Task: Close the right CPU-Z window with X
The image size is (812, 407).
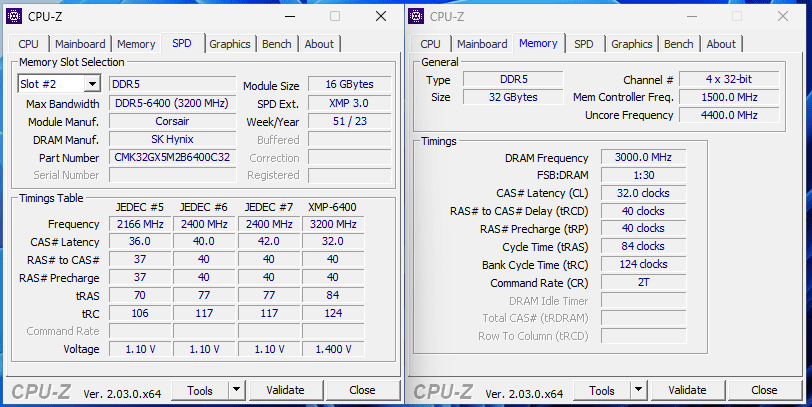Action: (x=783, y=16)
